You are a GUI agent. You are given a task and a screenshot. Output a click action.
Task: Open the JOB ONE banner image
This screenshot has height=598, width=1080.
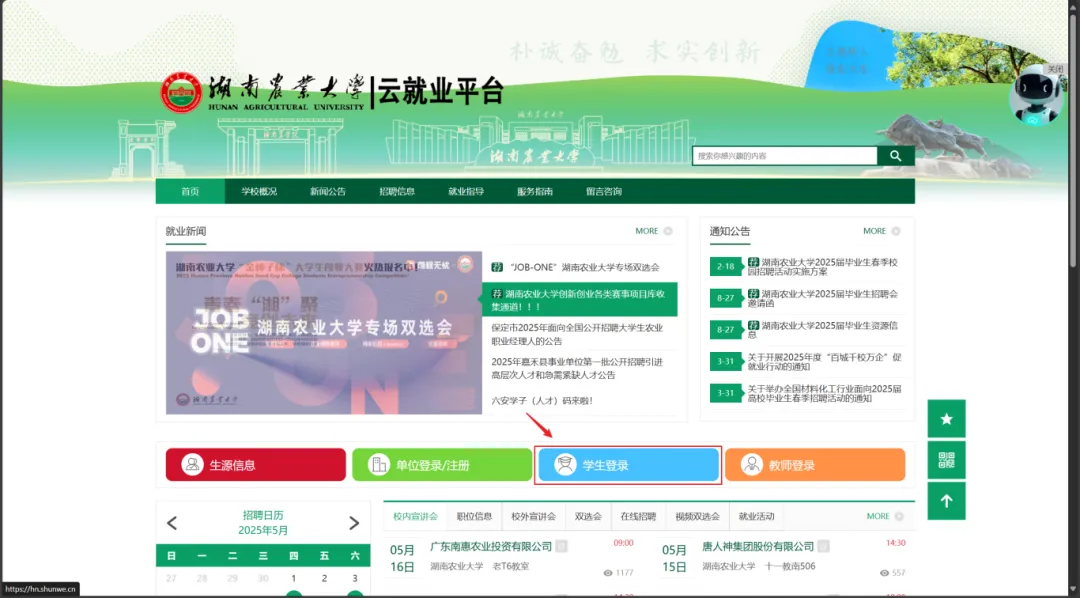[x=324, y=333]
